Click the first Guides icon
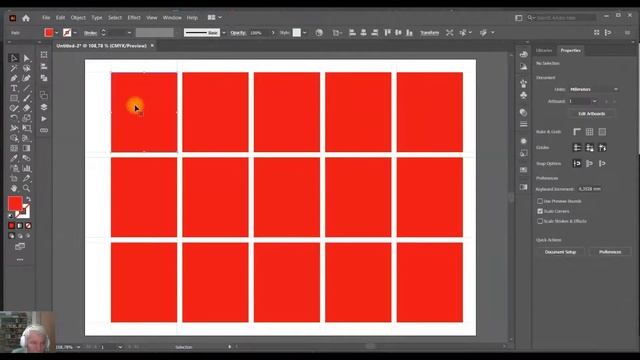 (x=577, y=148)
